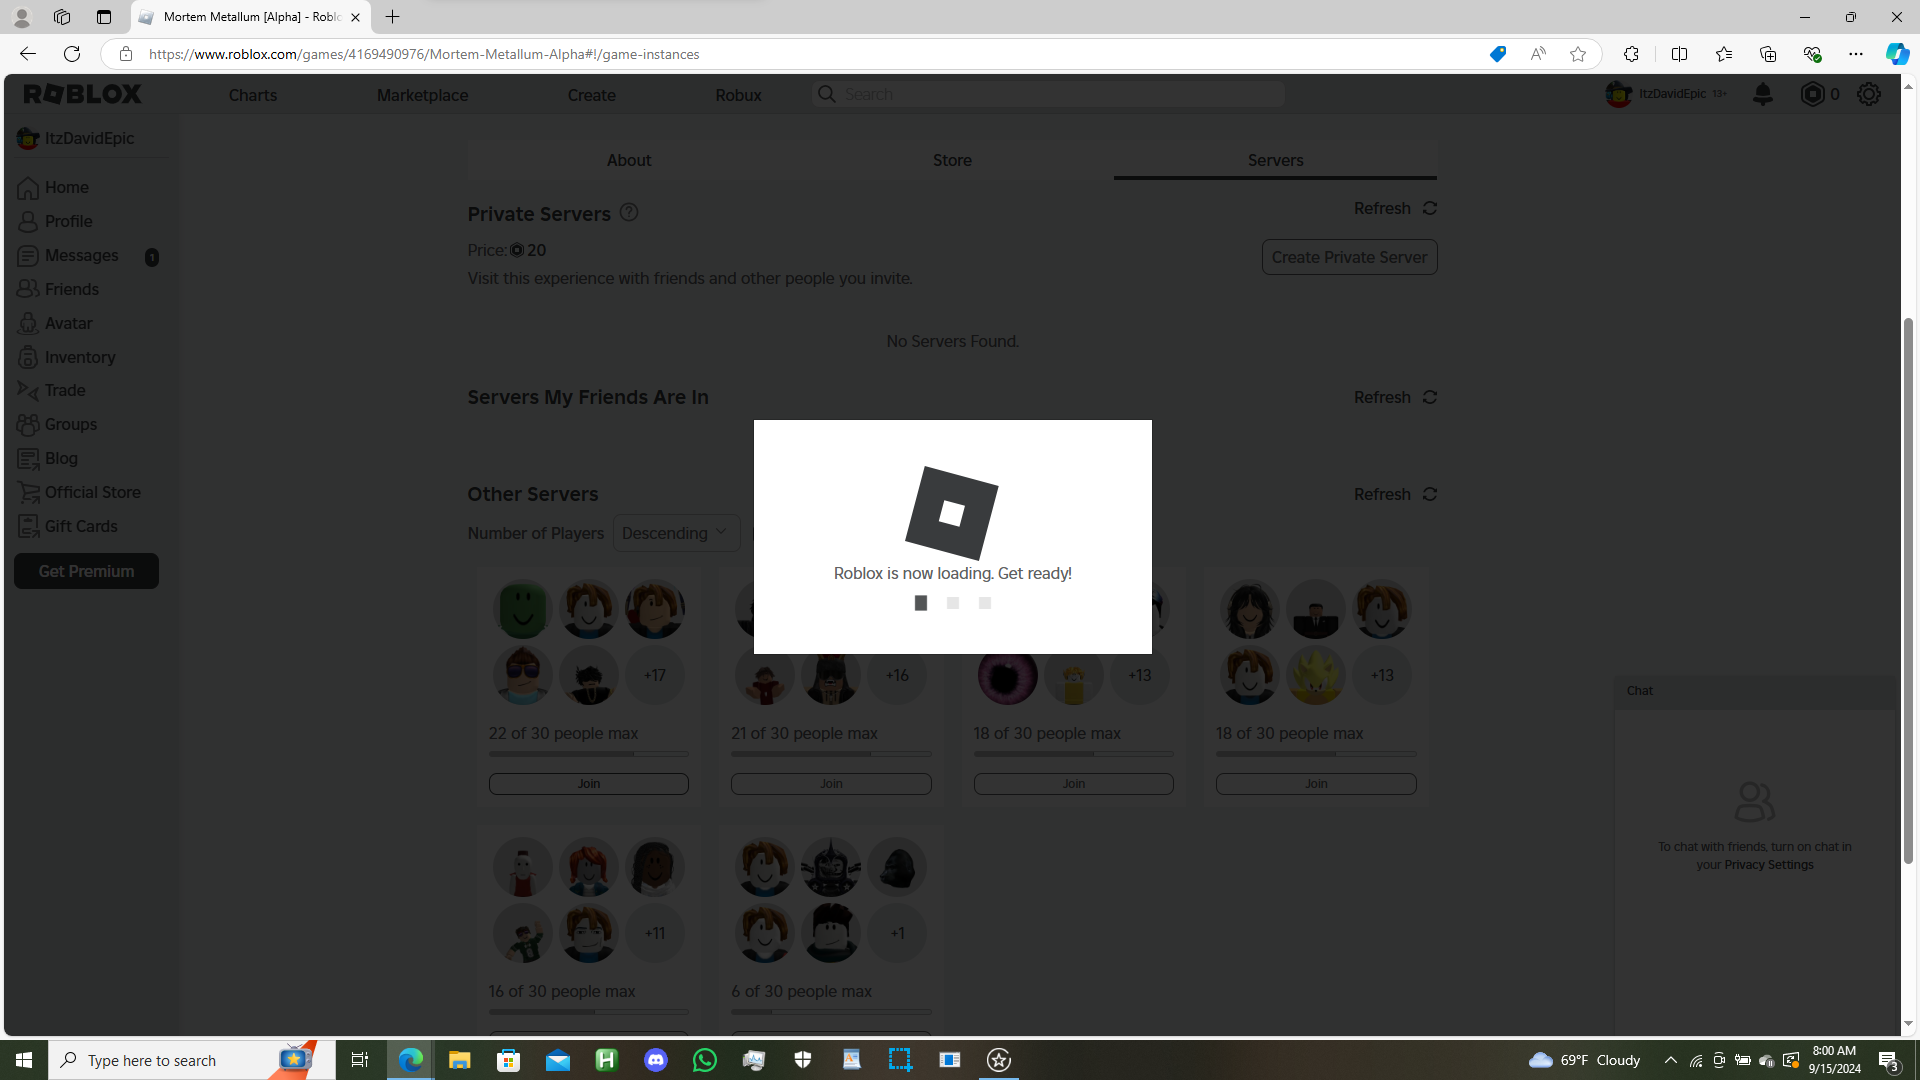The height and width of the screenshot is (1080, 1920).
Task: Open Messages in the sidebar
Action: pyautogui.click(x=82, y=255)
